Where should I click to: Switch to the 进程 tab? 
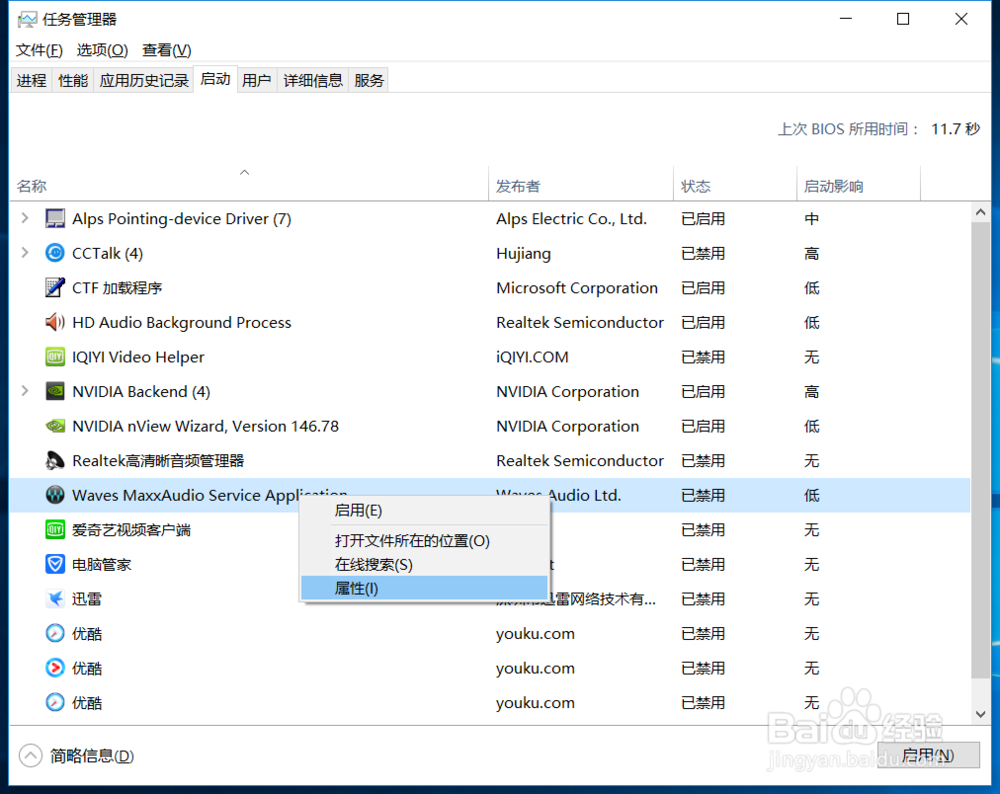(x=31, y=80)
